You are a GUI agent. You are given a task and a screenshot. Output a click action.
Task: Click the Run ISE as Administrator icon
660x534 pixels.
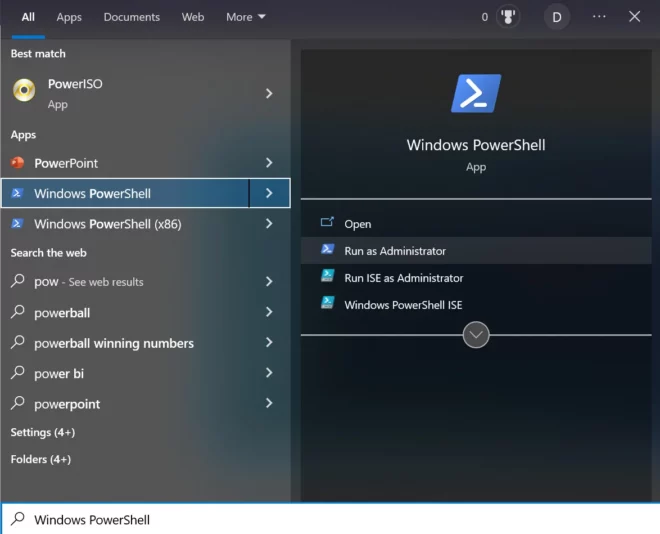tap(327, 276)
